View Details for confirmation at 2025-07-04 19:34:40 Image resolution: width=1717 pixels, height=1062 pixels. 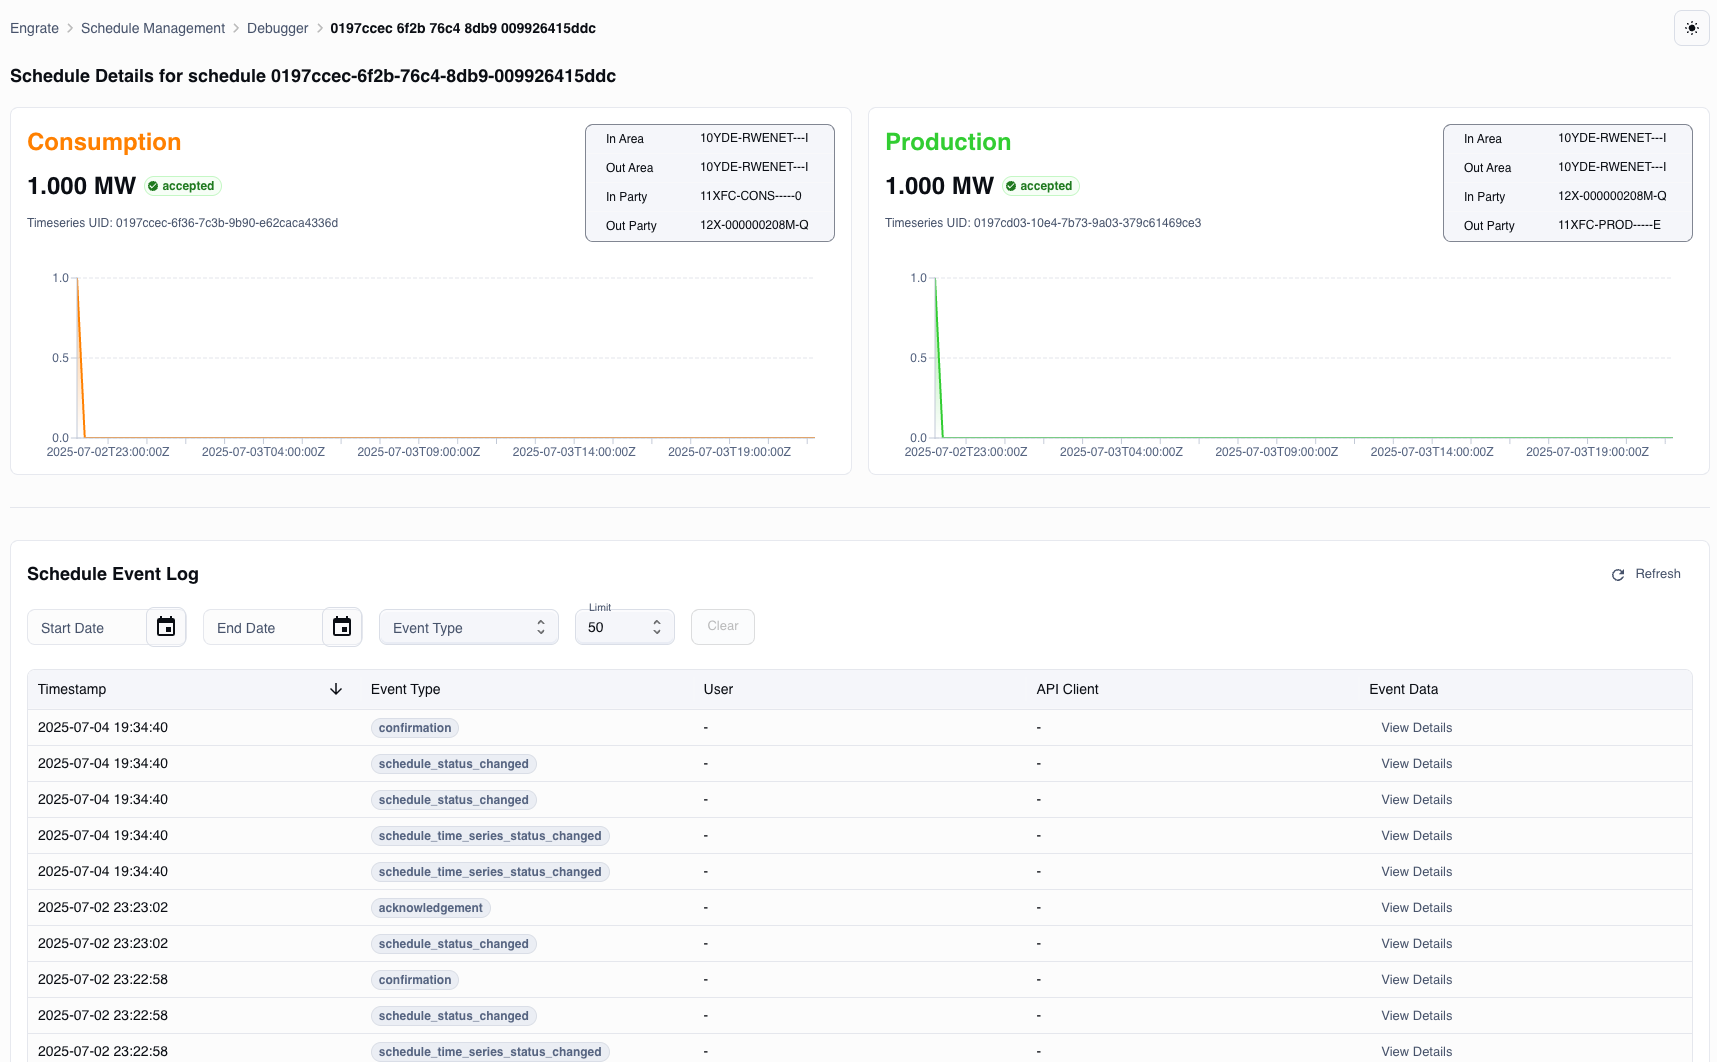tap(1416, 728)
